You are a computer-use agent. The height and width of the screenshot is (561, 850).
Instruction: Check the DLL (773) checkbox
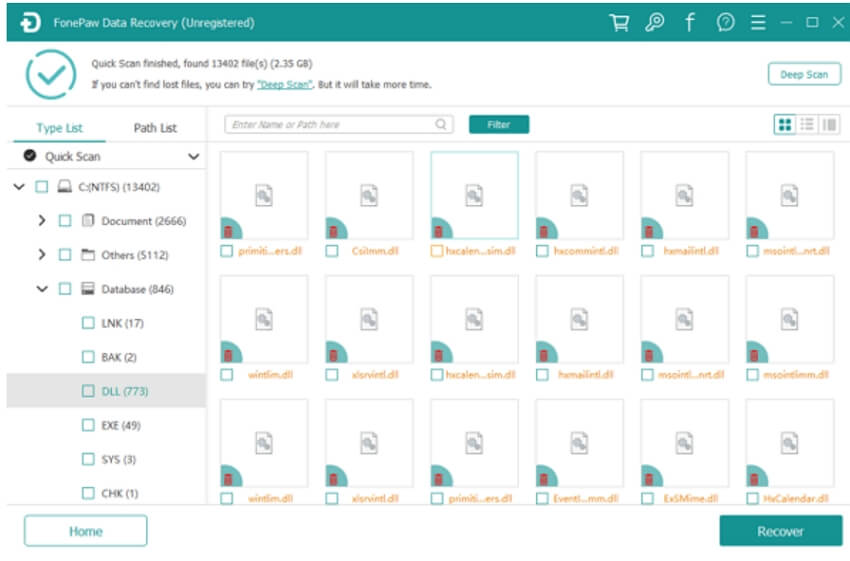coord(88,391)
